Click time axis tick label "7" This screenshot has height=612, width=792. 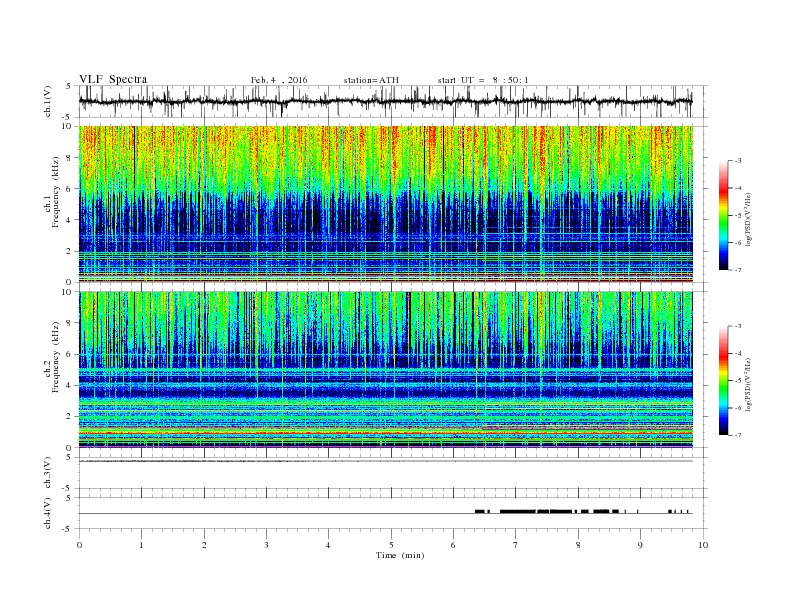click(516, 545)
